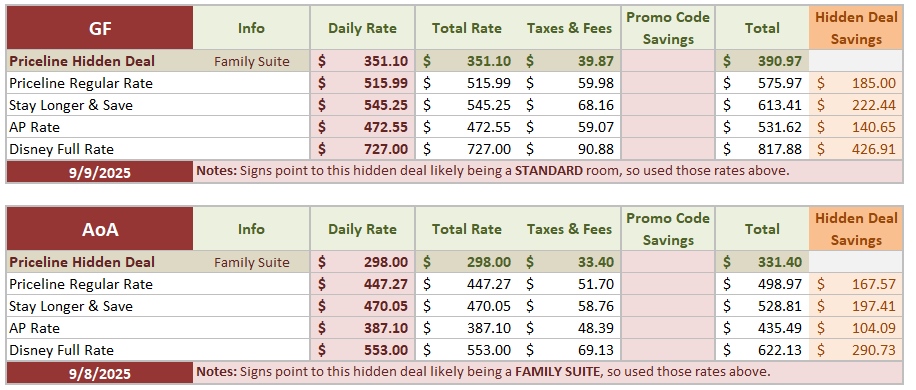The image size is (916, 390).
Task: Click the 9/8/2025 date cell
Action: (100, 373)
